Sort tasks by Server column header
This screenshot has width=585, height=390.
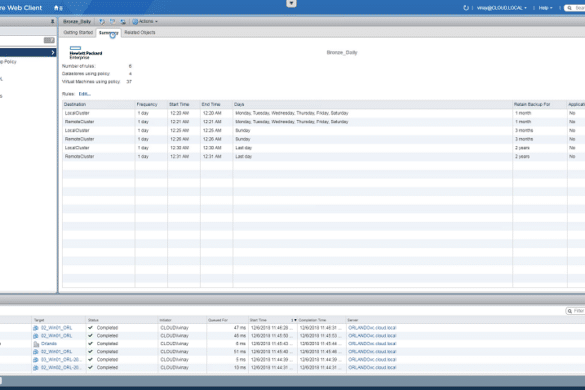click(353, 320)
